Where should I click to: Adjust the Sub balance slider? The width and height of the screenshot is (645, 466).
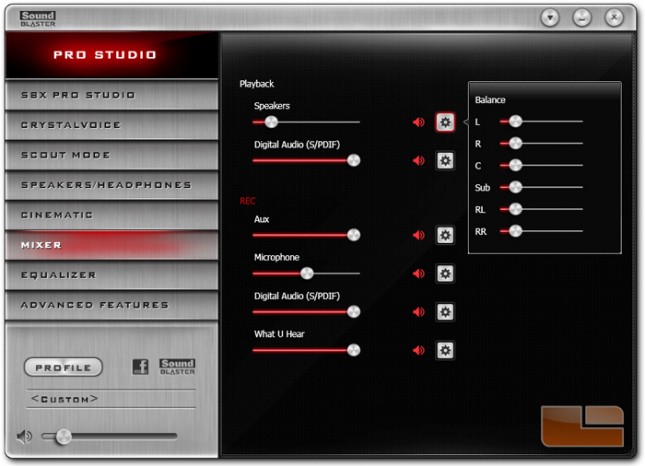point(541,187)
